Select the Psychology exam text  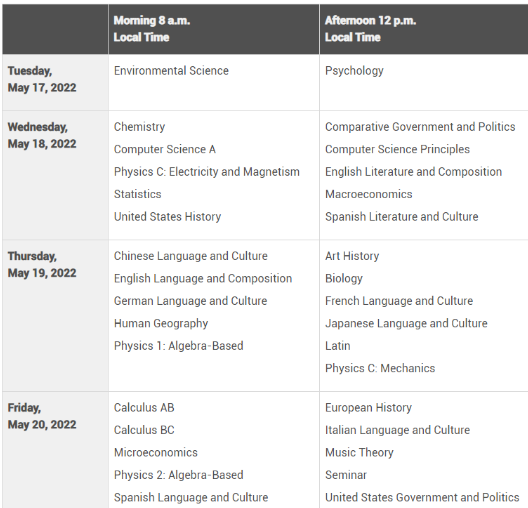tap(354, 71)
